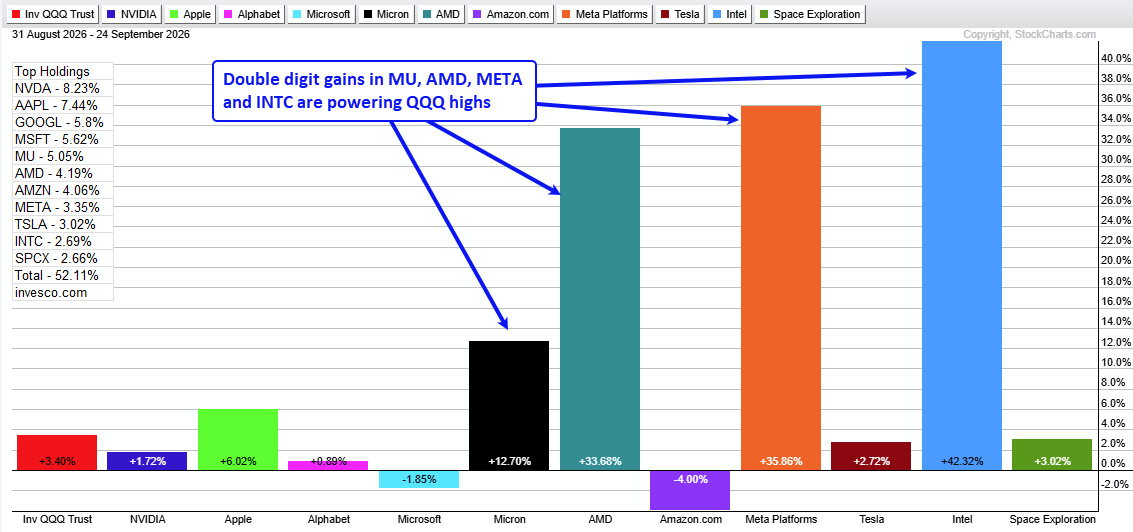
Task: Click the purple Amazon.com negative bar
Action: (x=690, y=491)
